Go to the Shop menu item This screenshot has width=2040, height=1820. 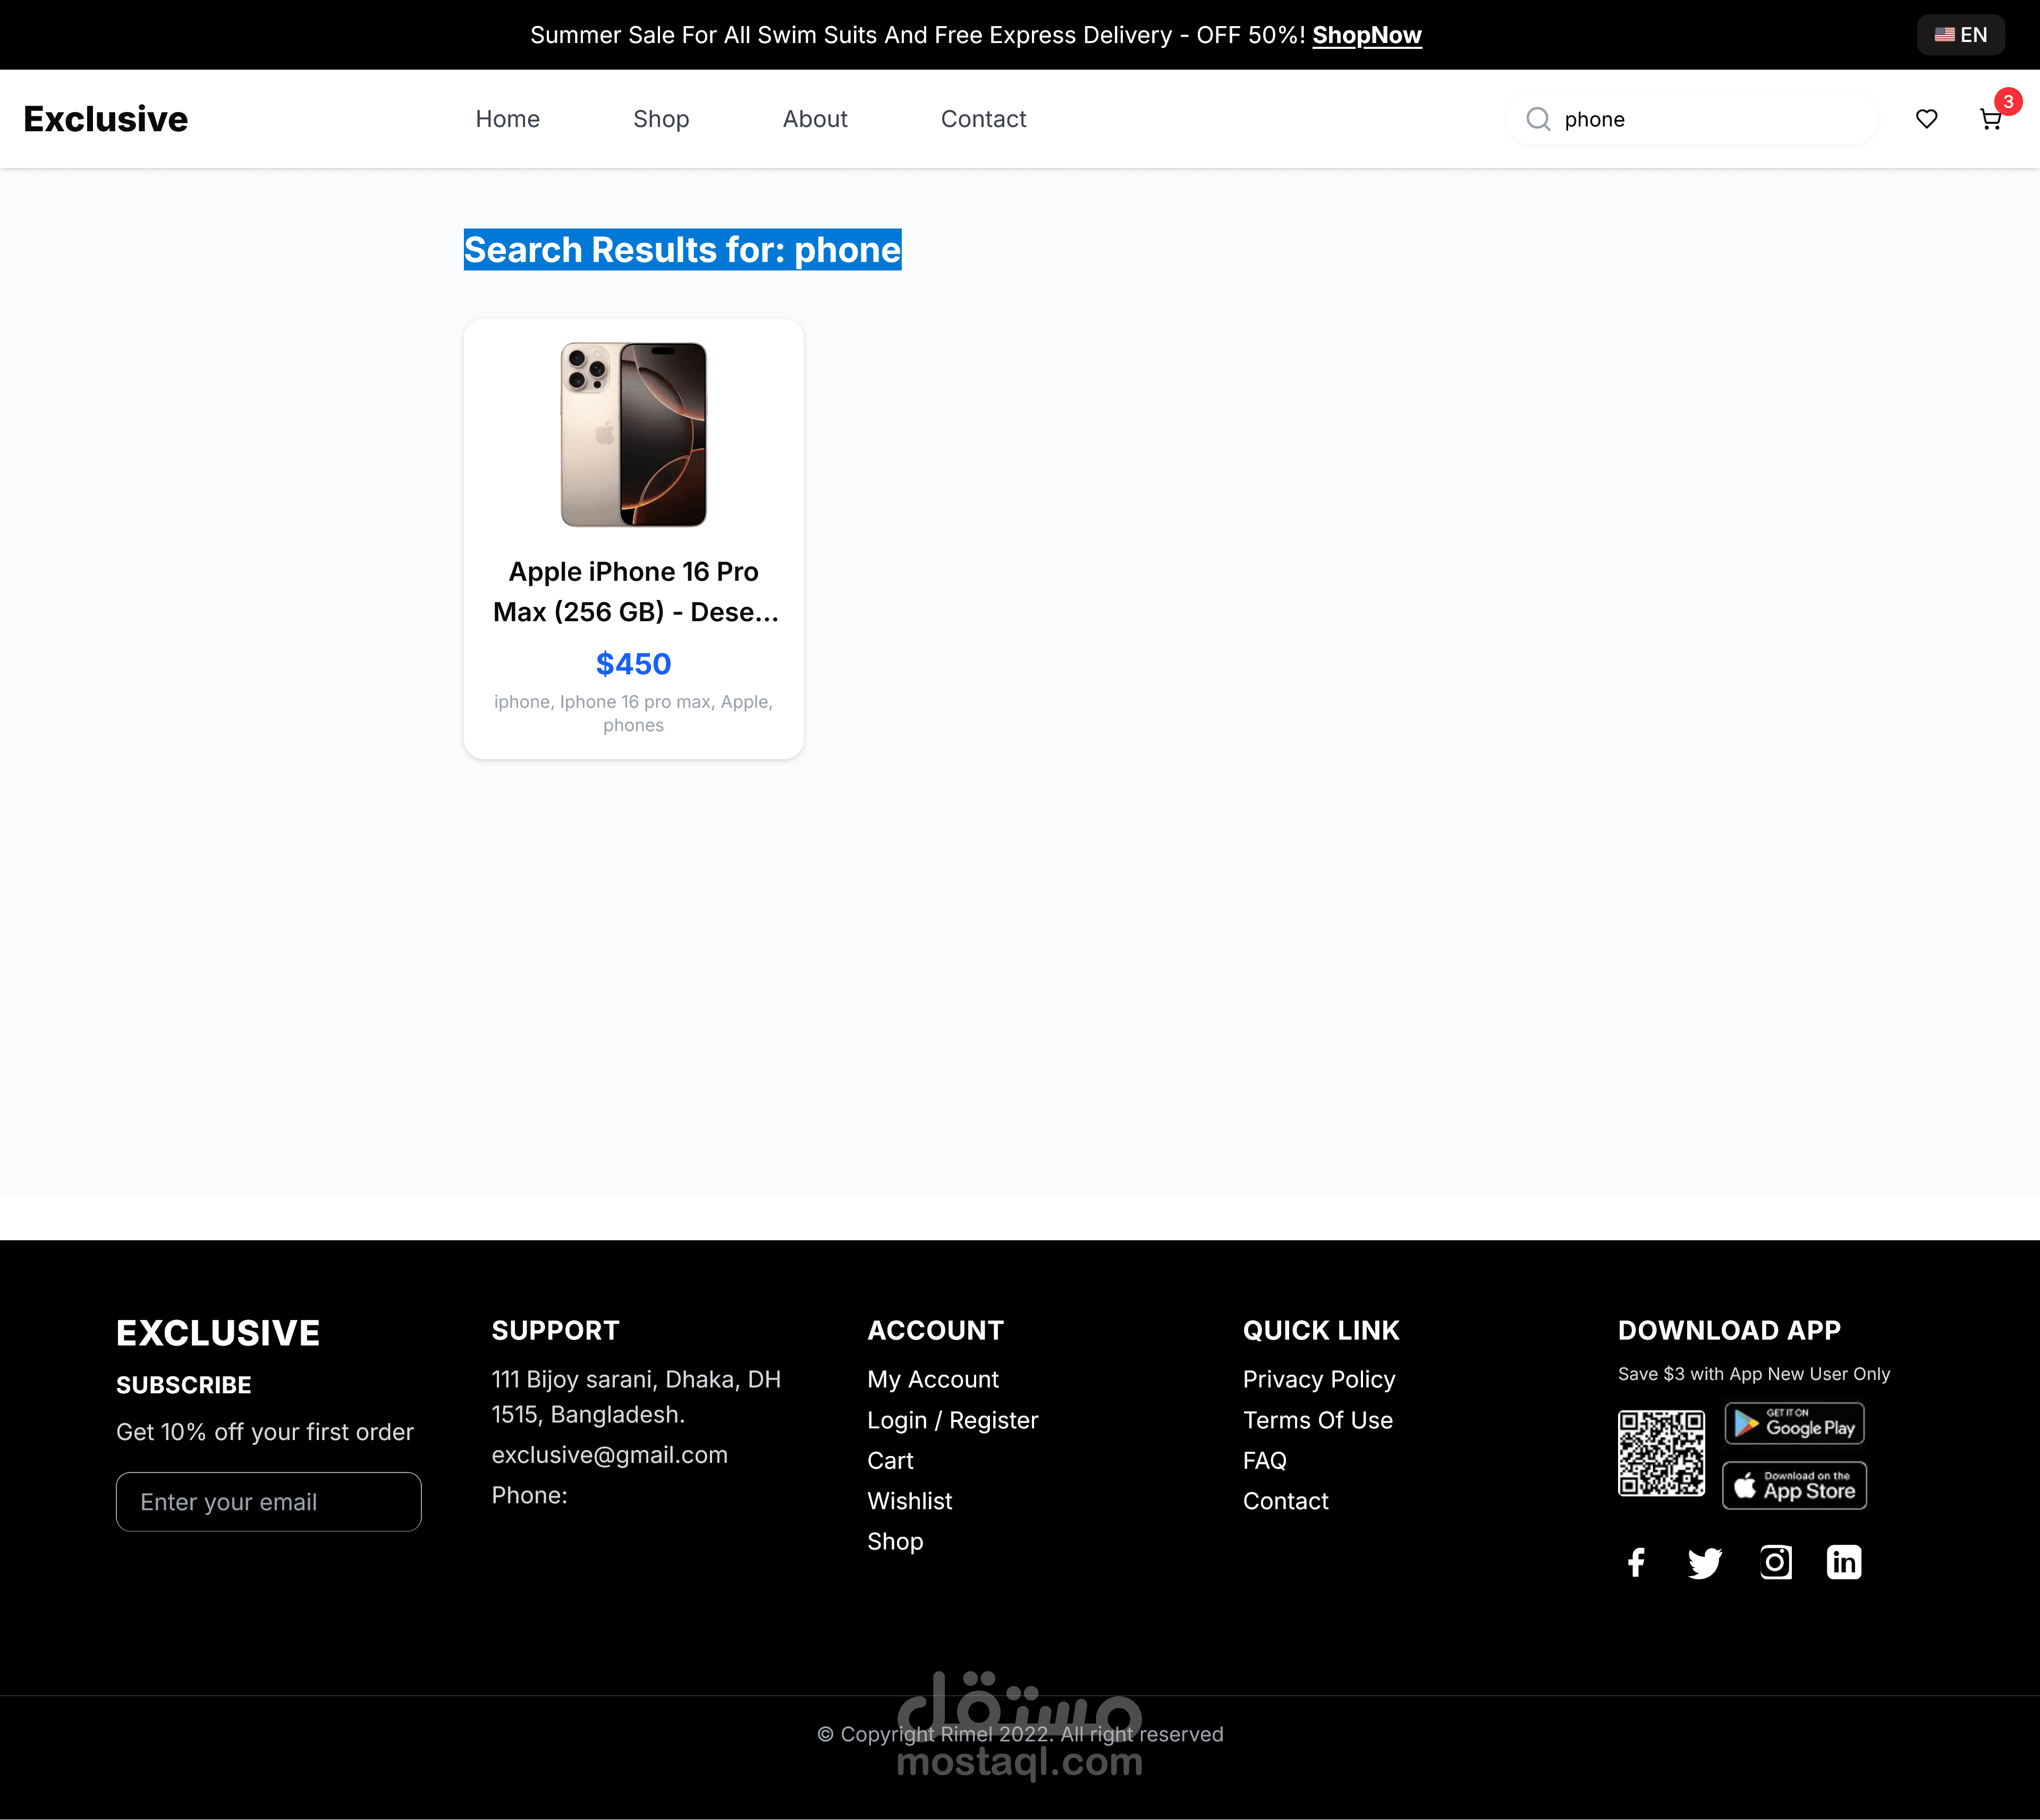coord(661,119)
